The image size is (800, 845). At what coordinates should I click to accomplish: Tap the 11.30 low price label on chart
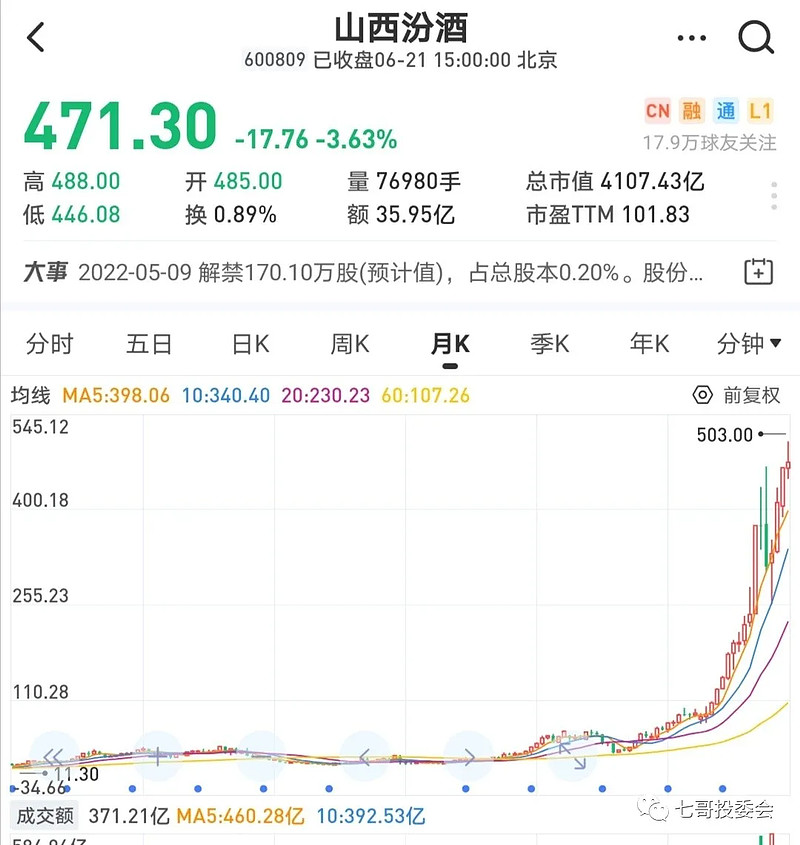pyautogui.click(x=76, y=774)
